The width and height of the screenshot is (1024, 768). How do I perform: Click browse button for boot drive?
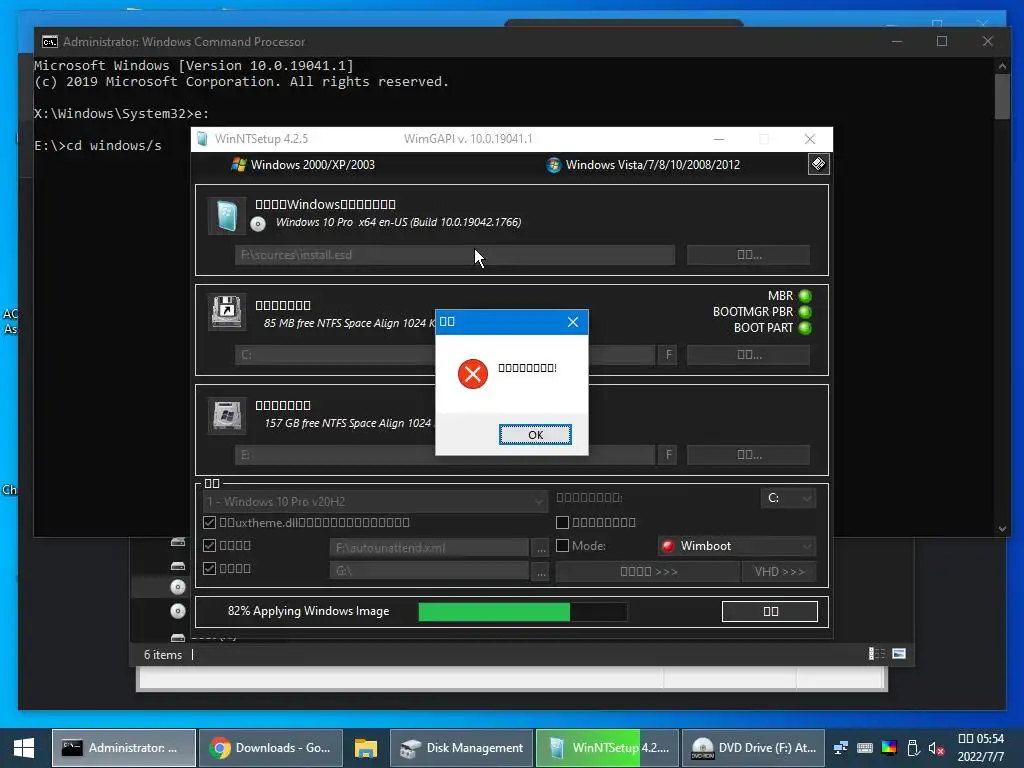(x=748, y=355)
